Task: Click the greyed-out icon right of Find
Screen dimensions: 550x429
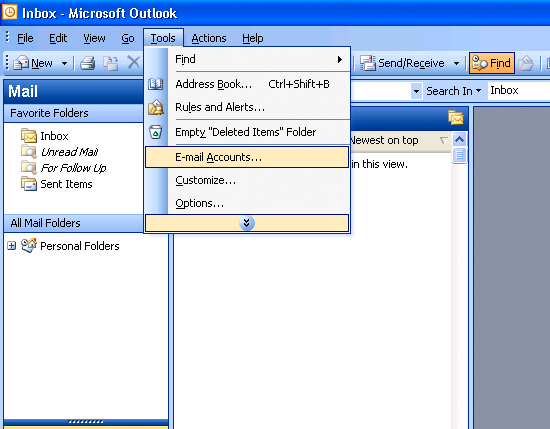Action: point(526,63)
